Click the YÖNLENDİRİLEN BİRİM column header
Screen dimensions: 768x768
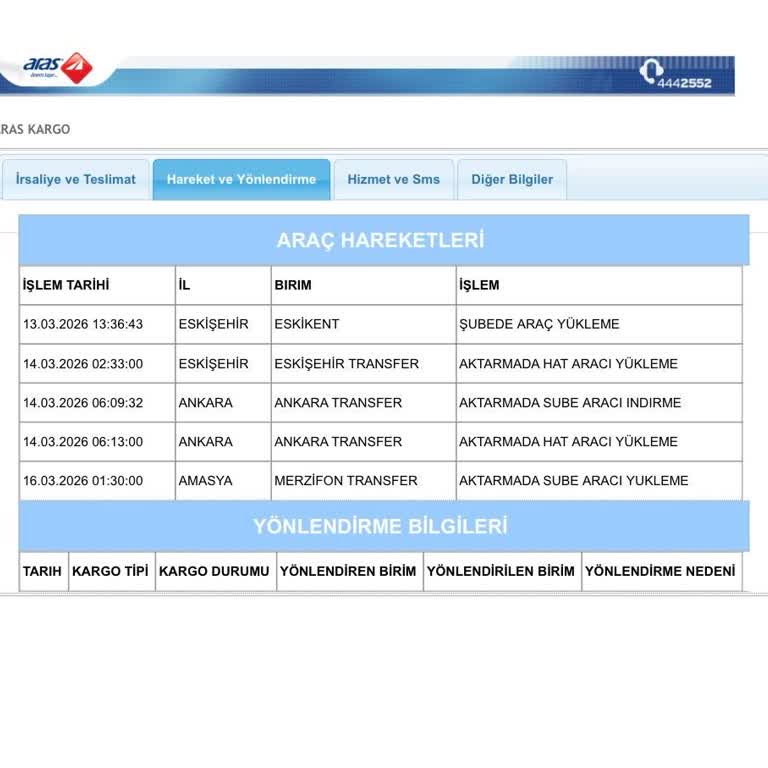point(501,571)
